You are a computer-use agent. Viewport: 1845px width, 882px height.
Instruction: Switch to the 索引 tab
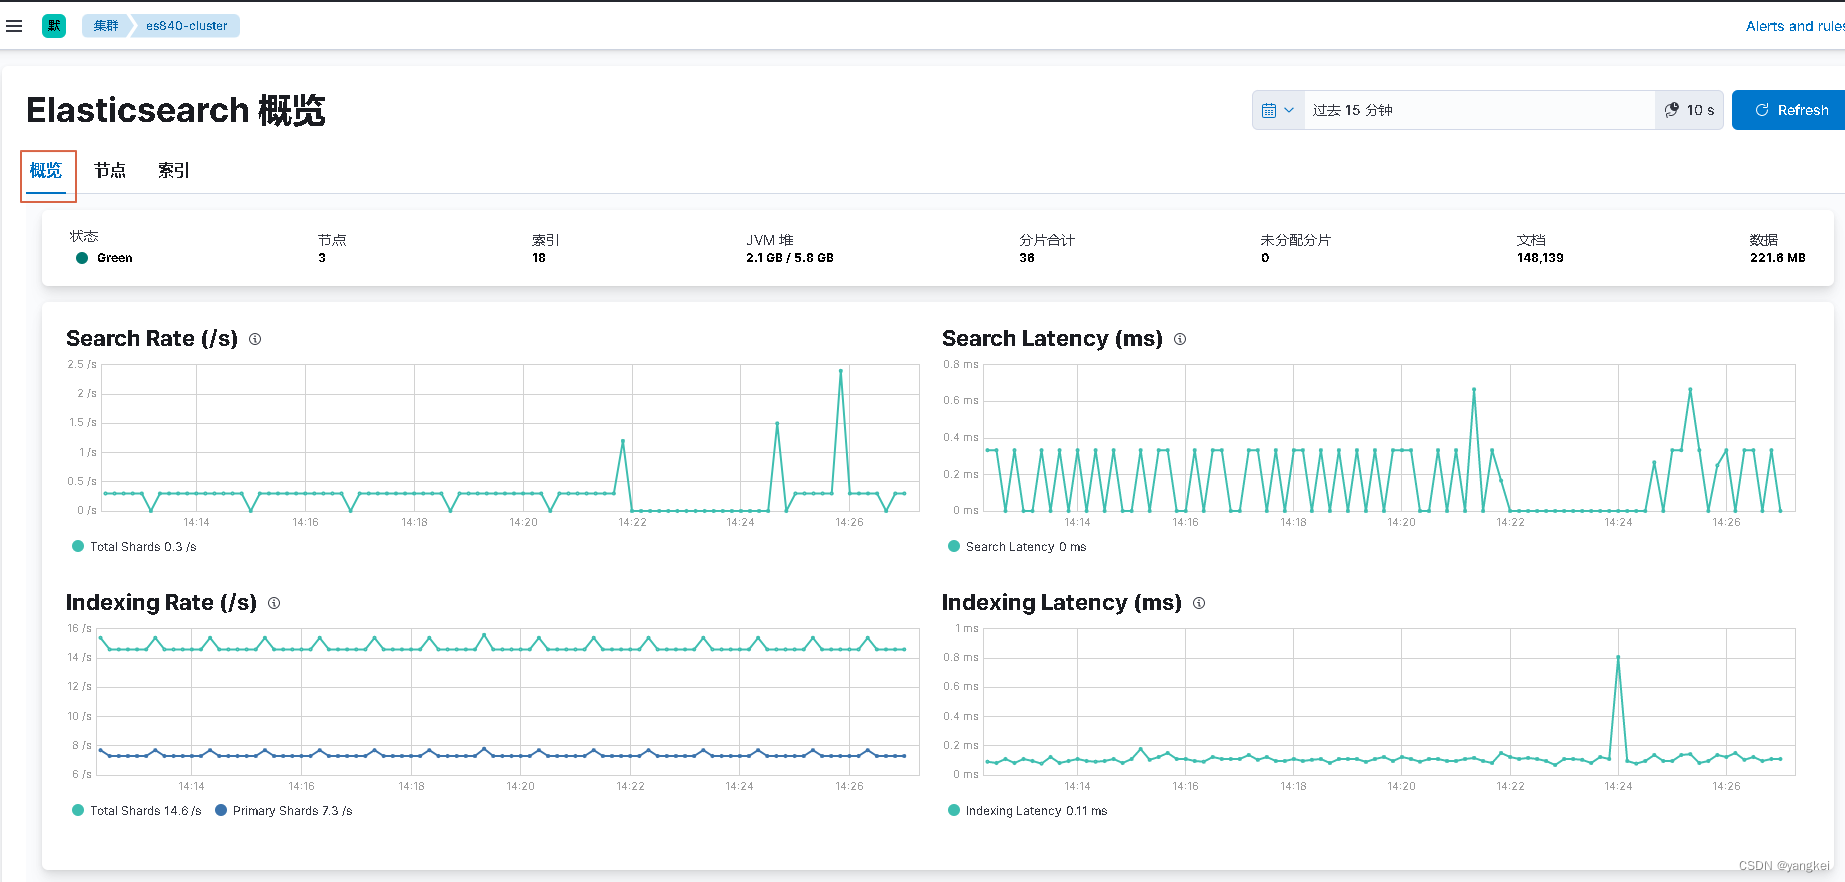pyautogui.click(x=174, y=171)
